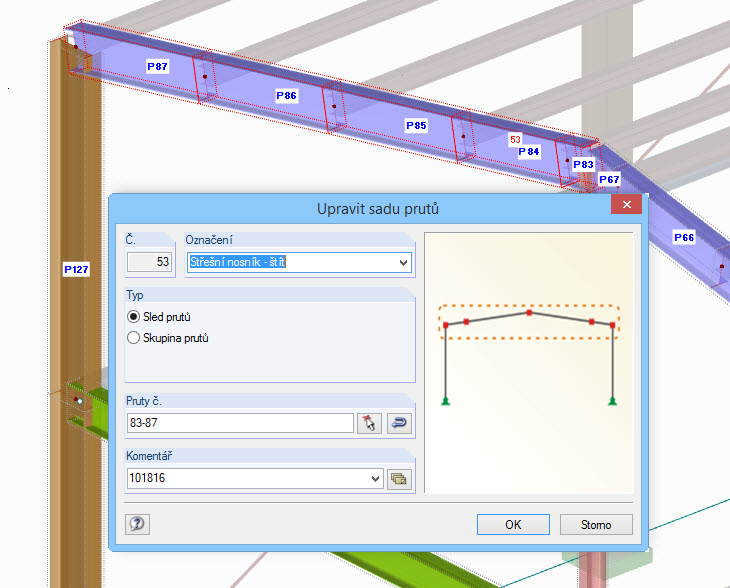
Task: Click the Pruty č. input field 83-87
Action: 240,423
